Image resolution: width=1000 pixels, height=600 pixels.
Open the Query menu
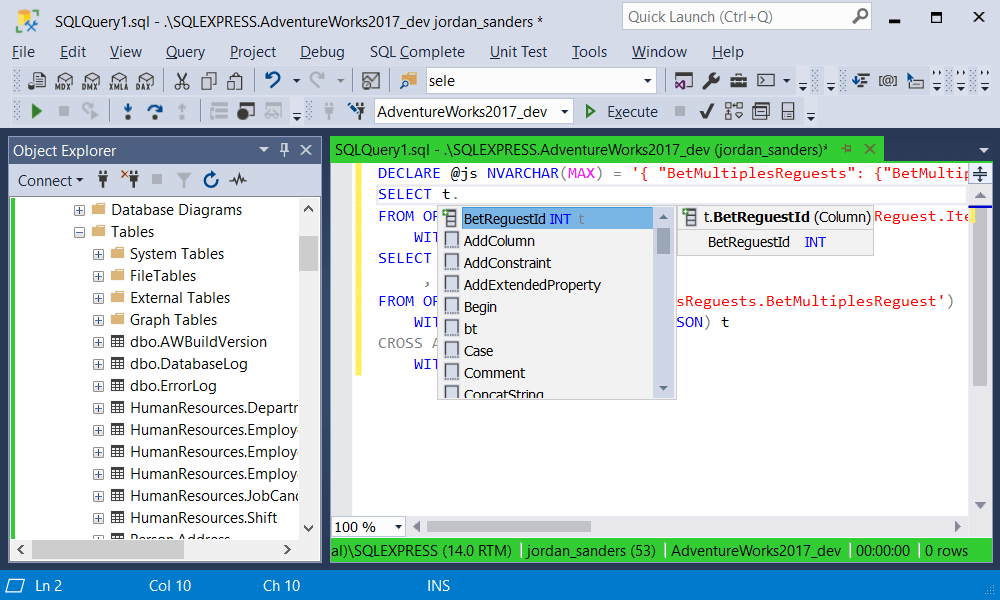[185, 52]
